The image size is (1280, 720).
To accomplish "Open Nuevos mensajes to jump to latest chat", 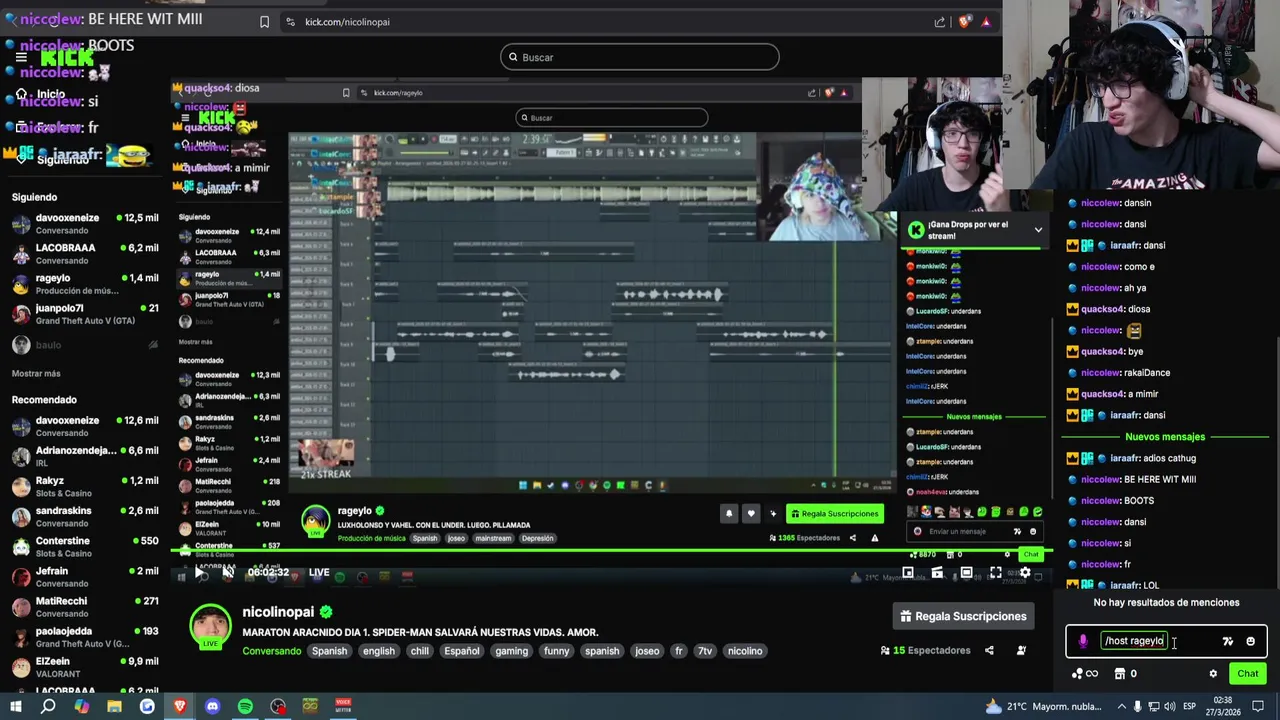I will [x=1165, y=437].
